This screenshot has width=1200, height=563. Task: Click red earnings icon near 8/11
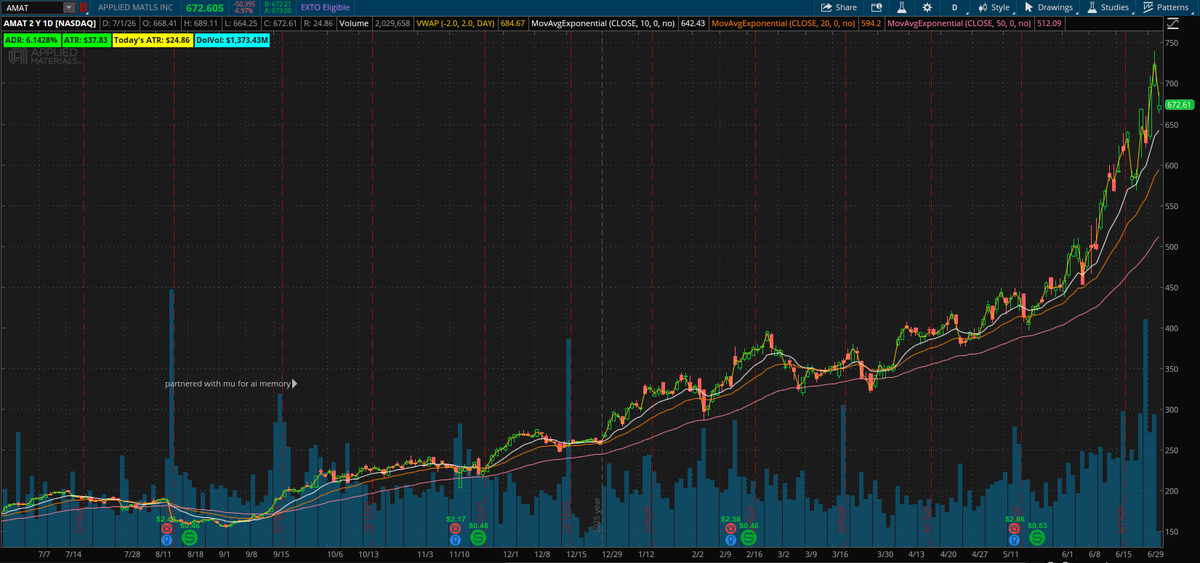pyautogui.click(x=166, y=529)
